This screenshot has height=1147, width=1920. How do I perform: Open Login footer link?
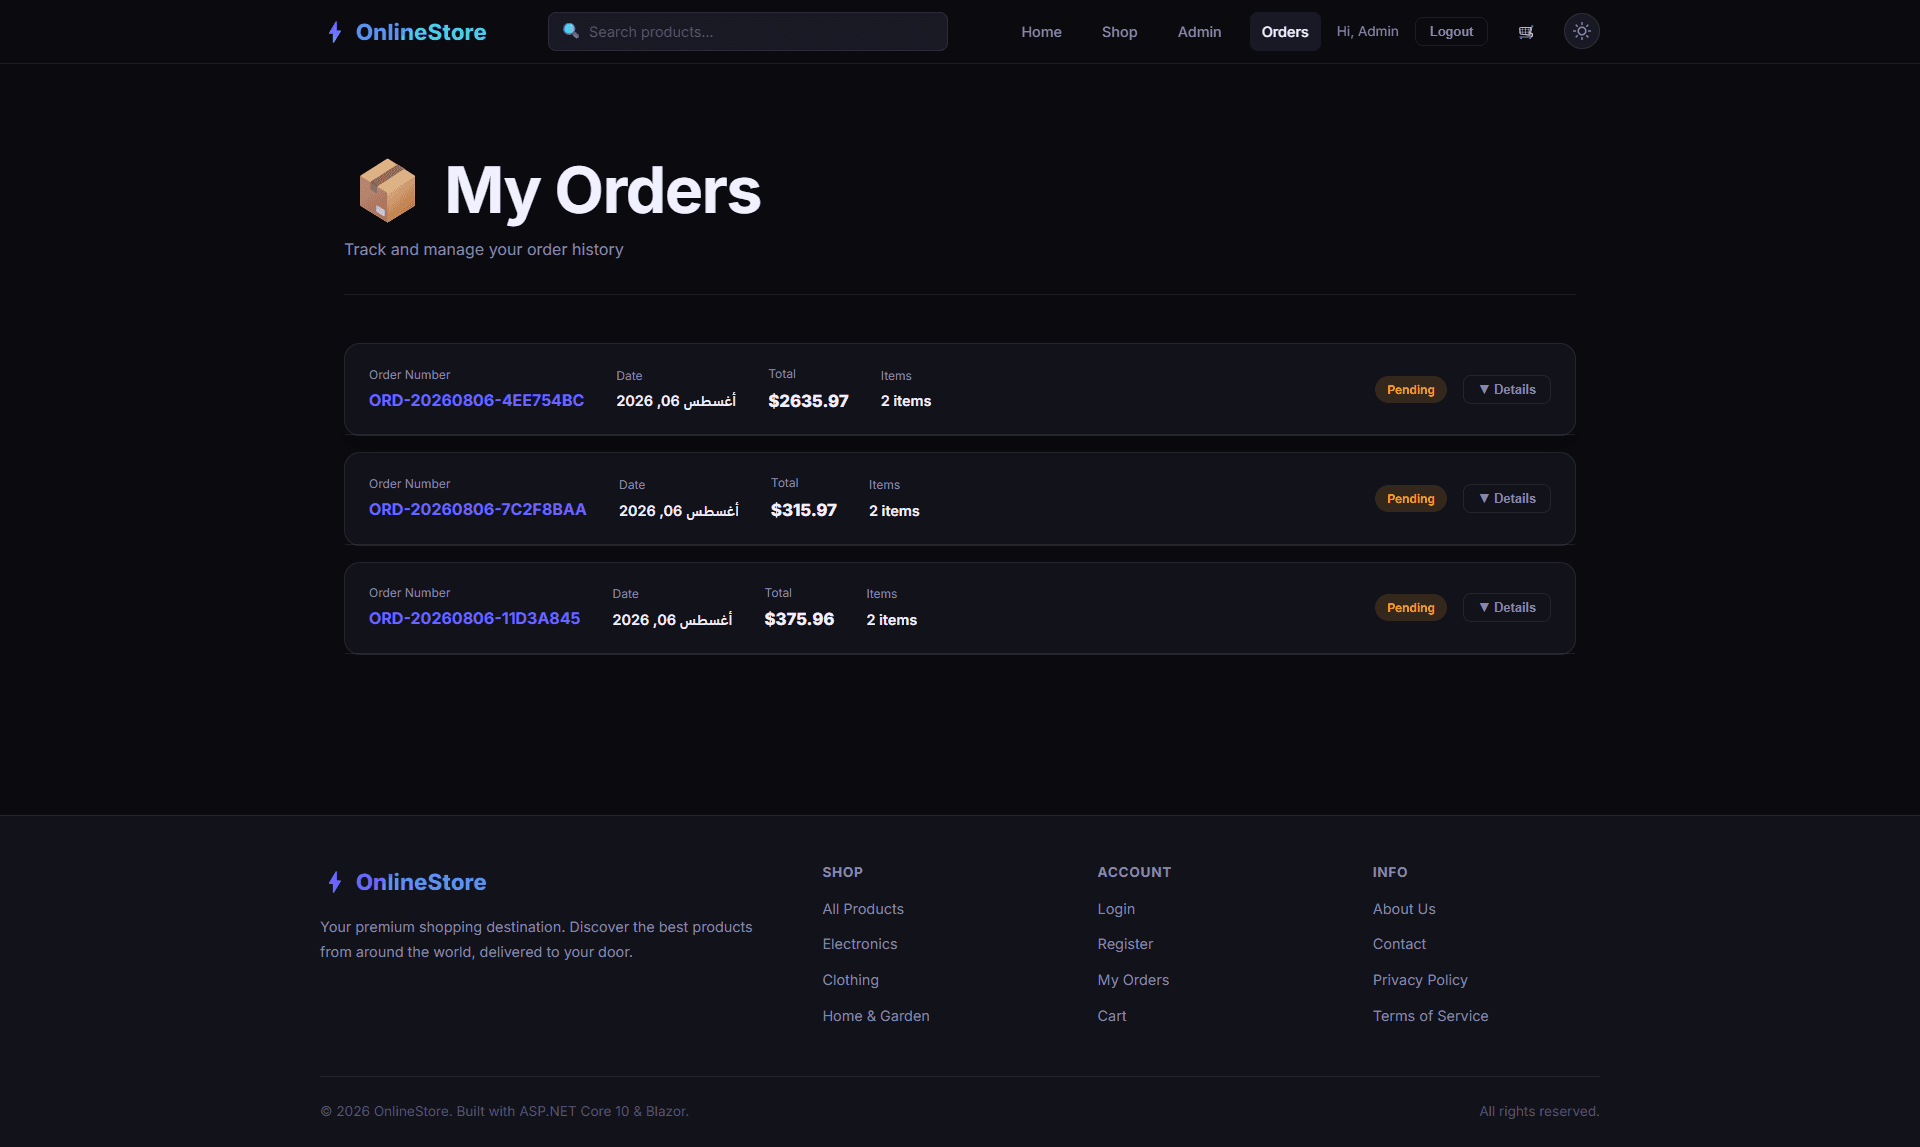coord(1116,909)
